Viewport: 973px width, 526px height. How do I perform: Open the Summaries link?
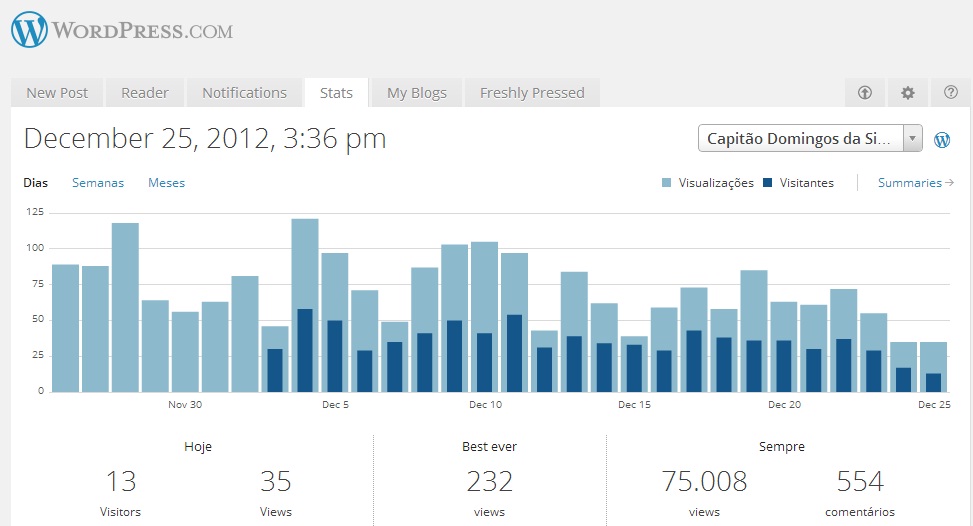[x=909, y=183]
